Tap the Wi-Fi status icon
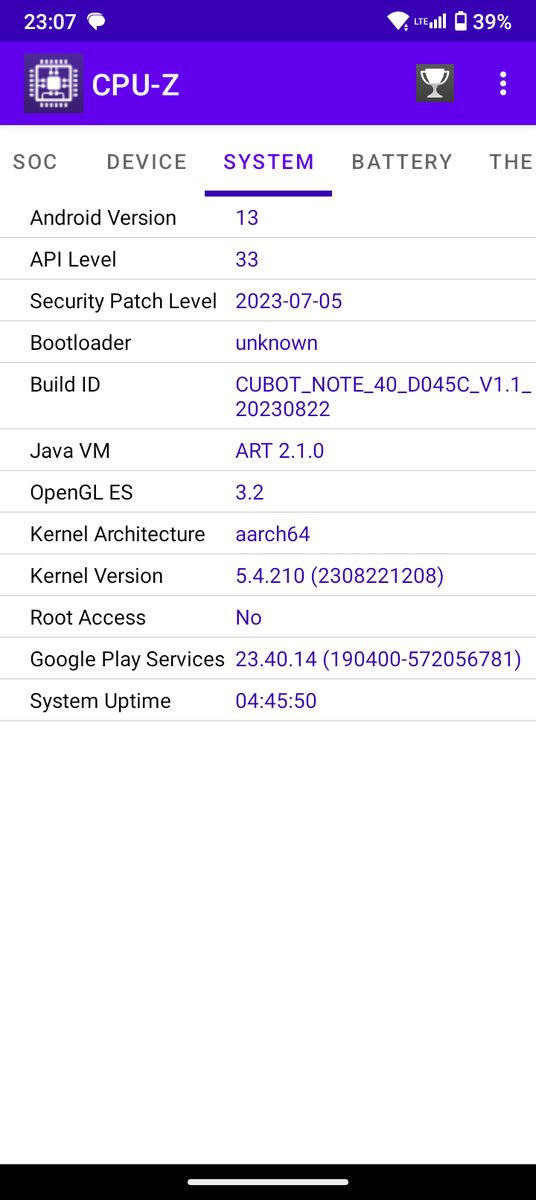The width and height of the screenshot is (536, 1200). 398,21
